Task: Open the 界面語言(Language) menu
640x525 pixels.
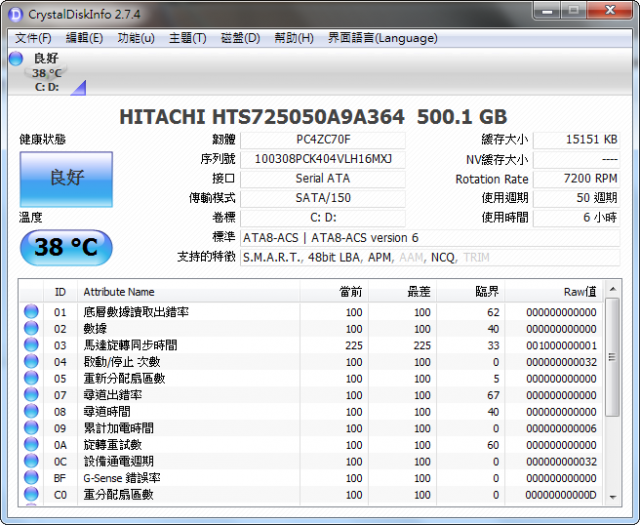Action: (382, 38)
